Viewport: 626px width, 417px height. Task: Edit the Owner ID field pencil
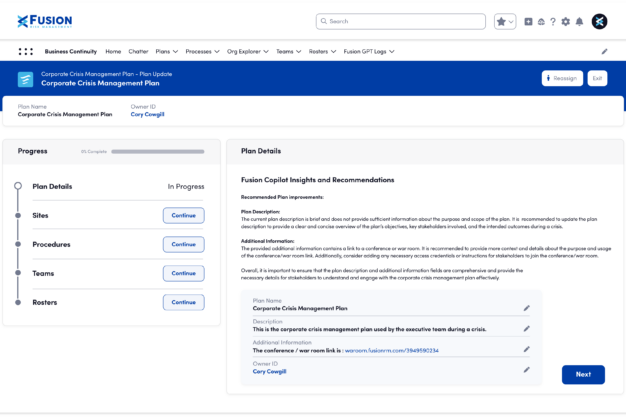point(527,370)
